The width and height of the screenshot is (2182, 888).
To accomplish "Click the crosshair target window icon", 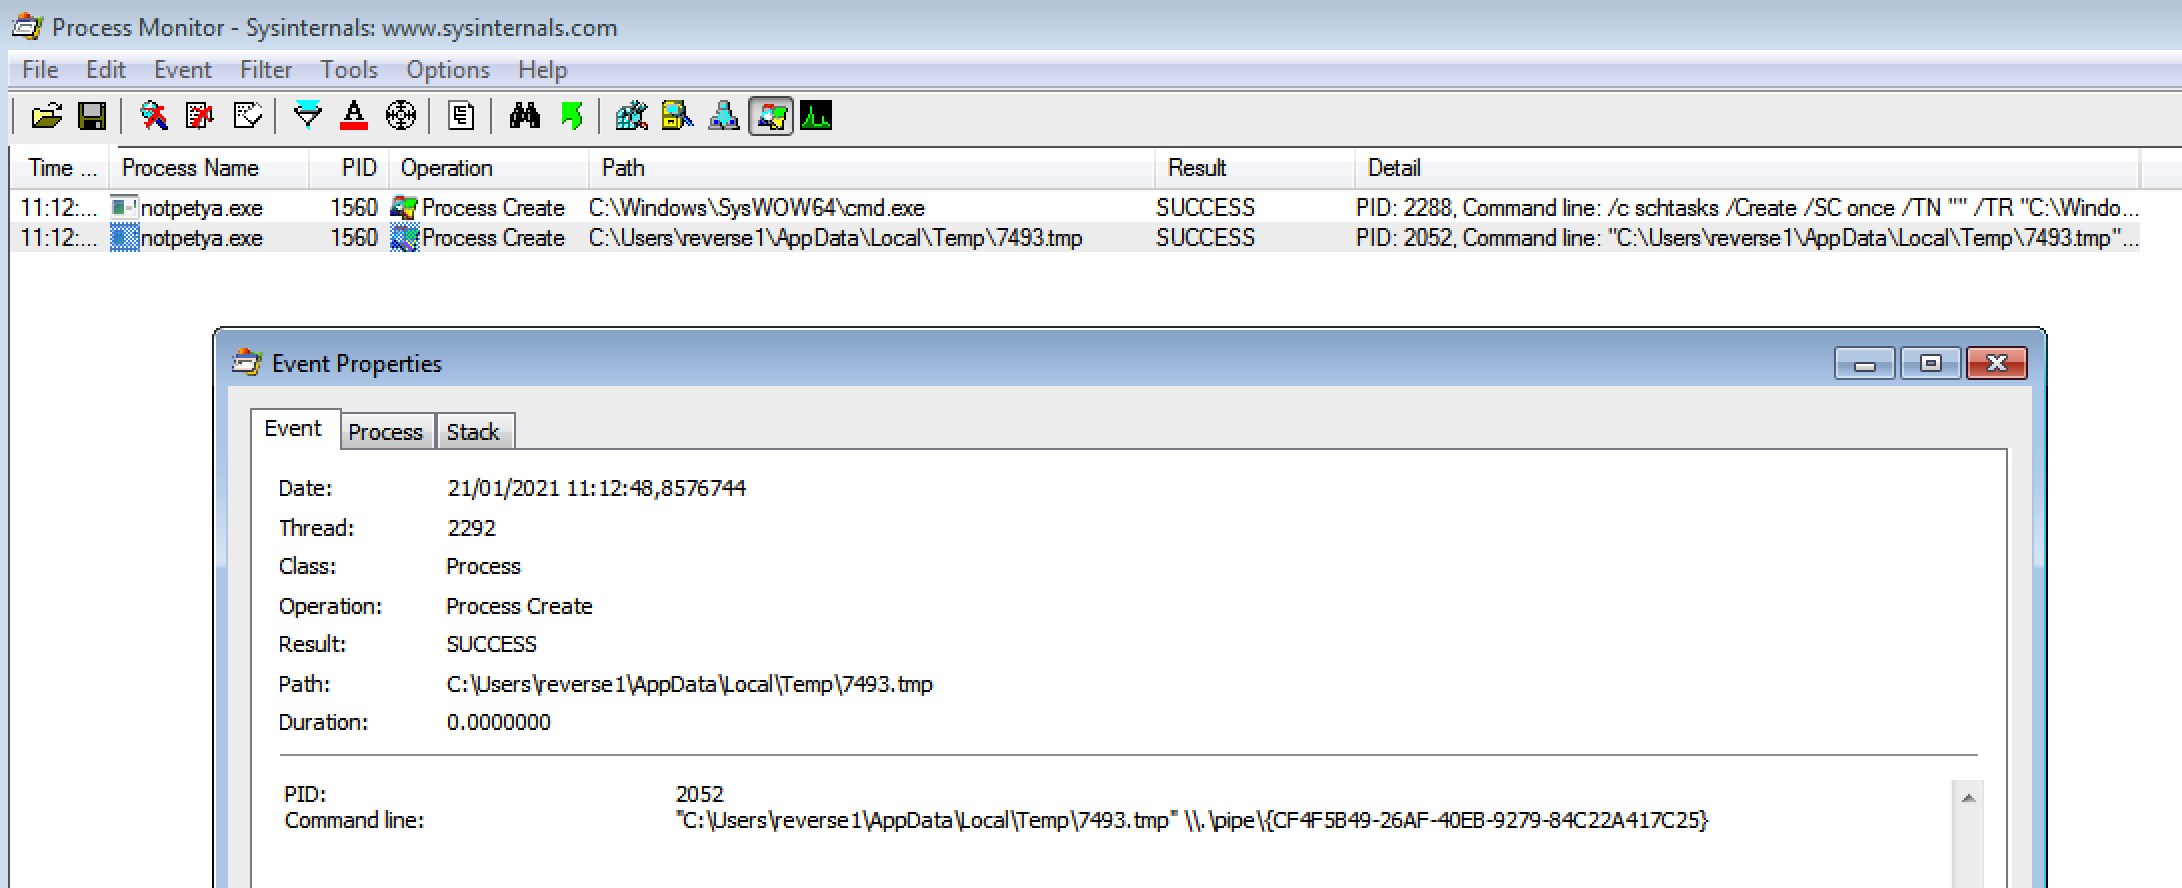I will [x=400, y=117].
